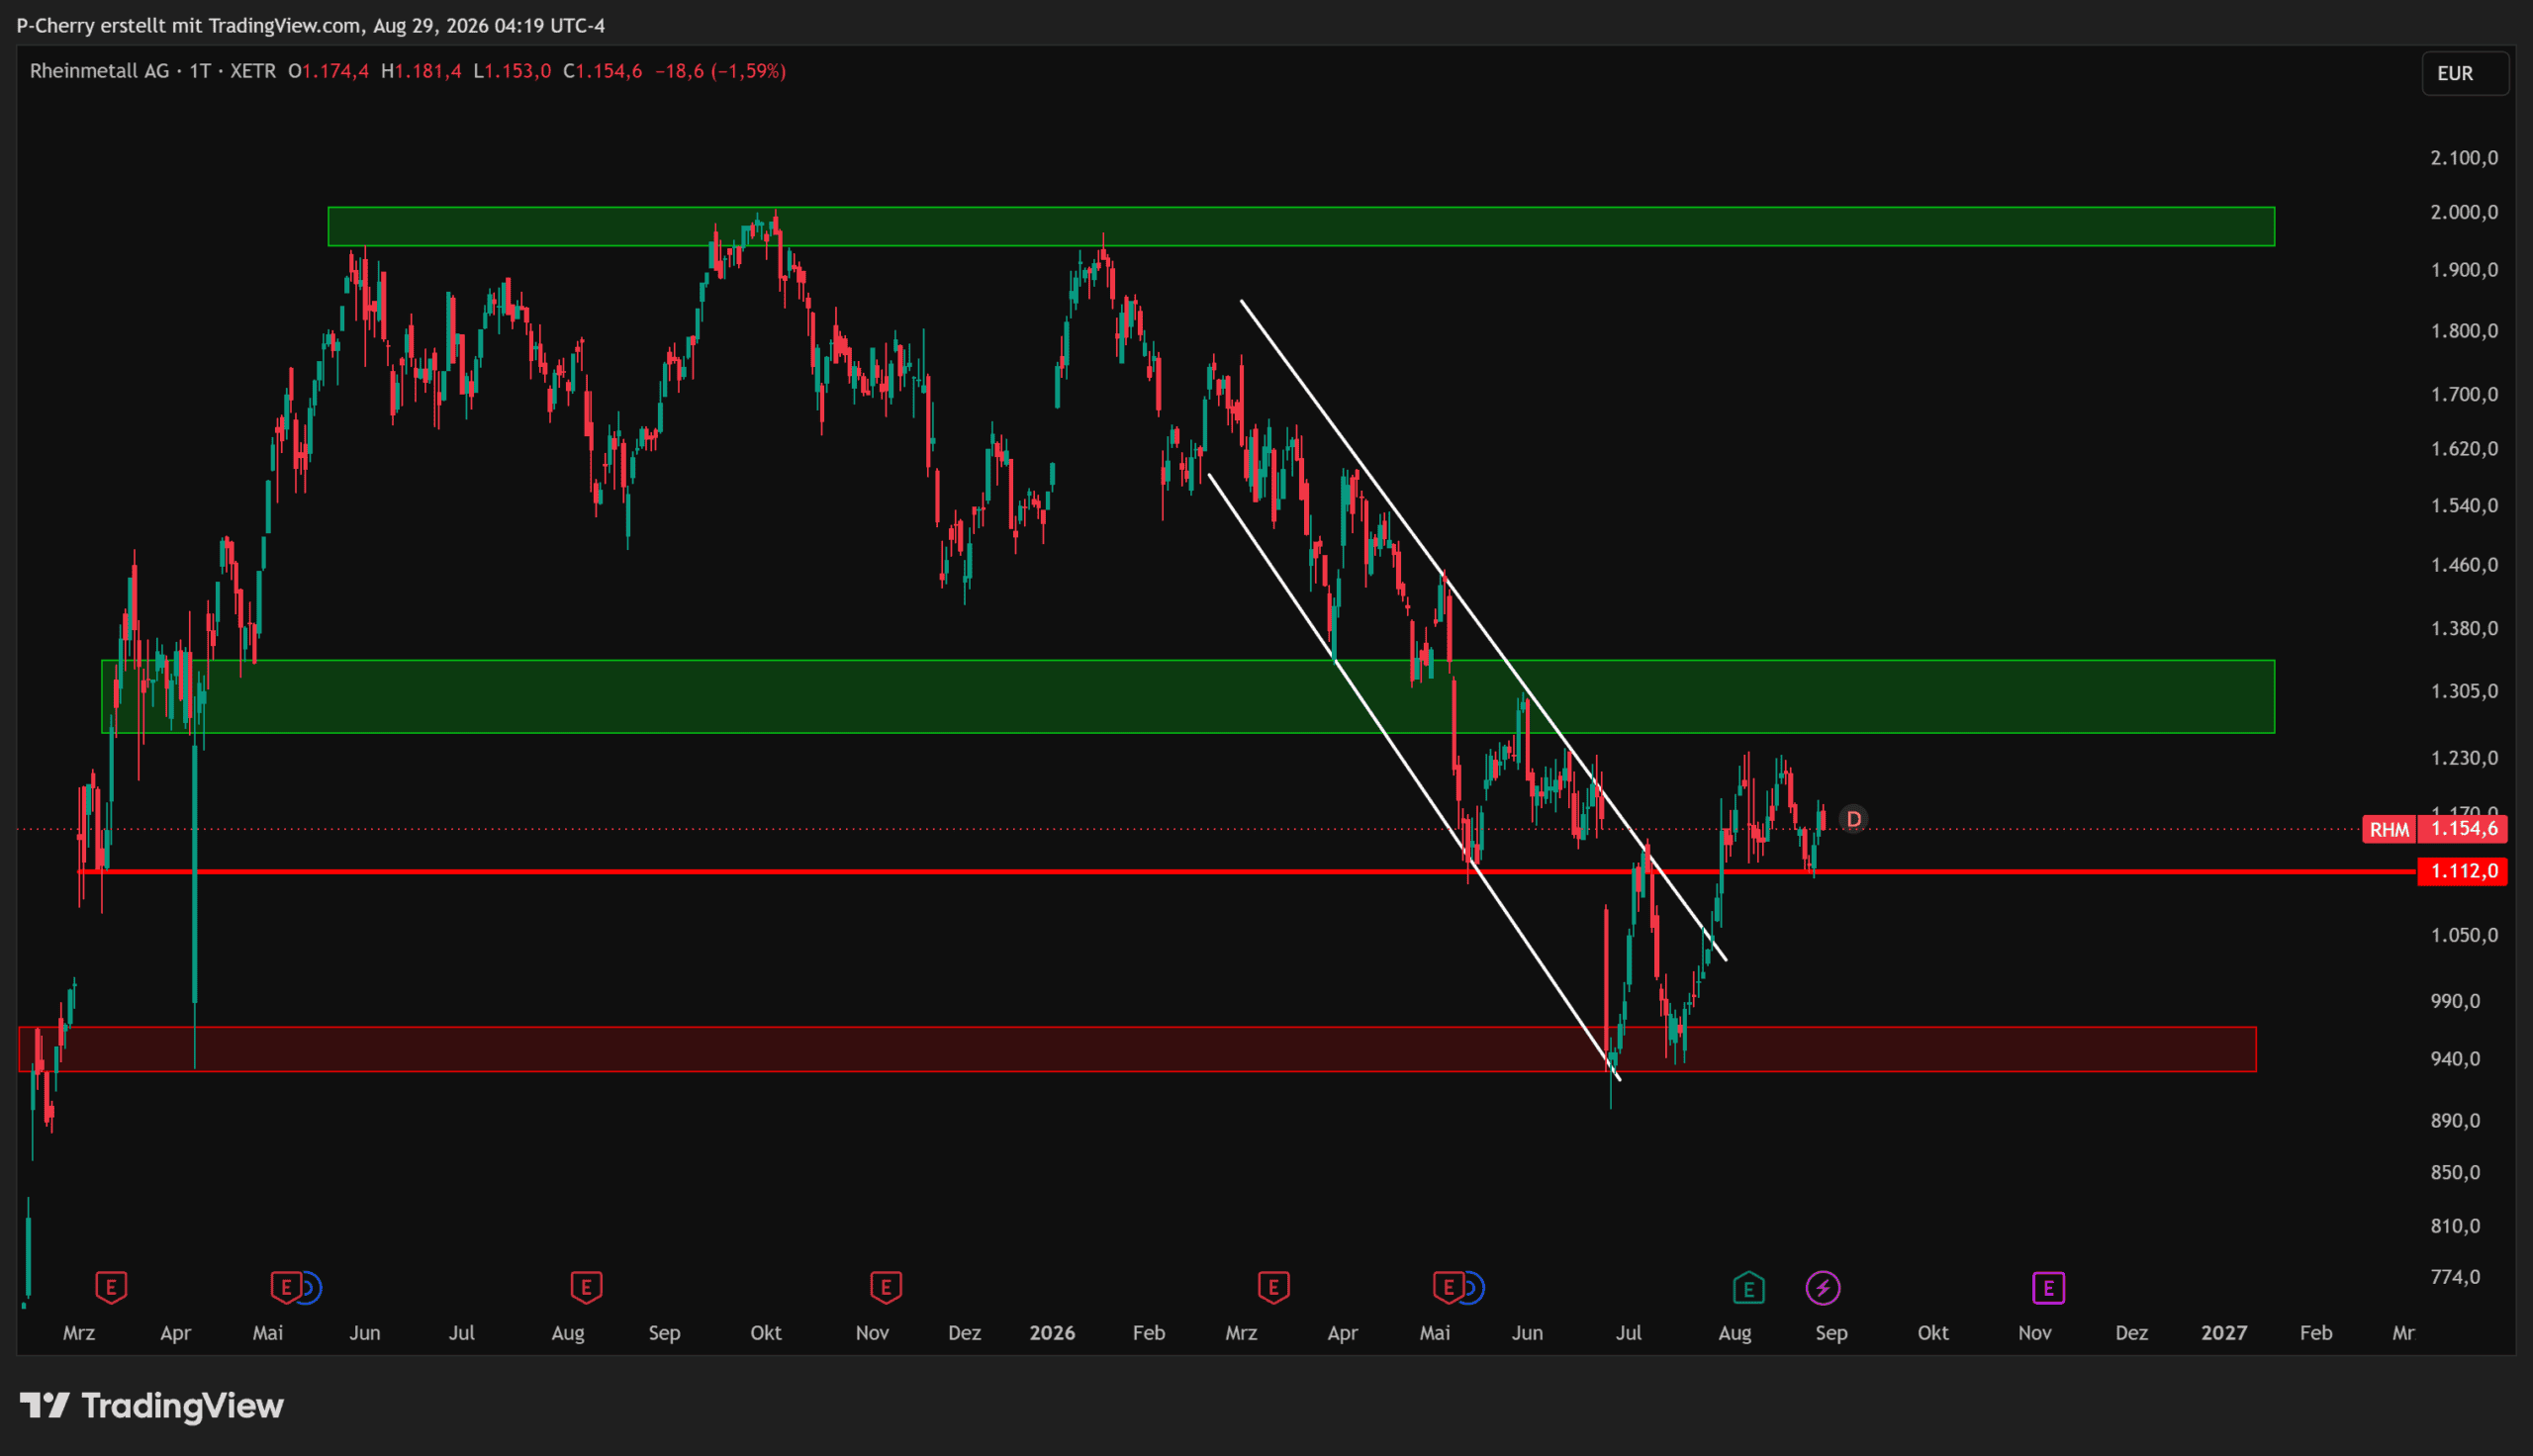Click the March 2026 earnings E marker
2533x1456 pixels.
tap(1273, 1287)
